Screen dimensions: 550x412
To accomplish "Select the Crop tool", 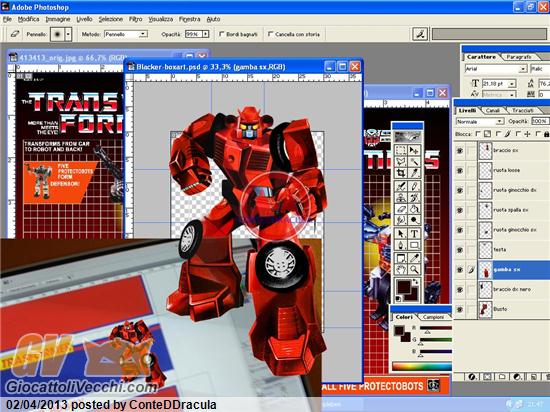I will [401, 173].
